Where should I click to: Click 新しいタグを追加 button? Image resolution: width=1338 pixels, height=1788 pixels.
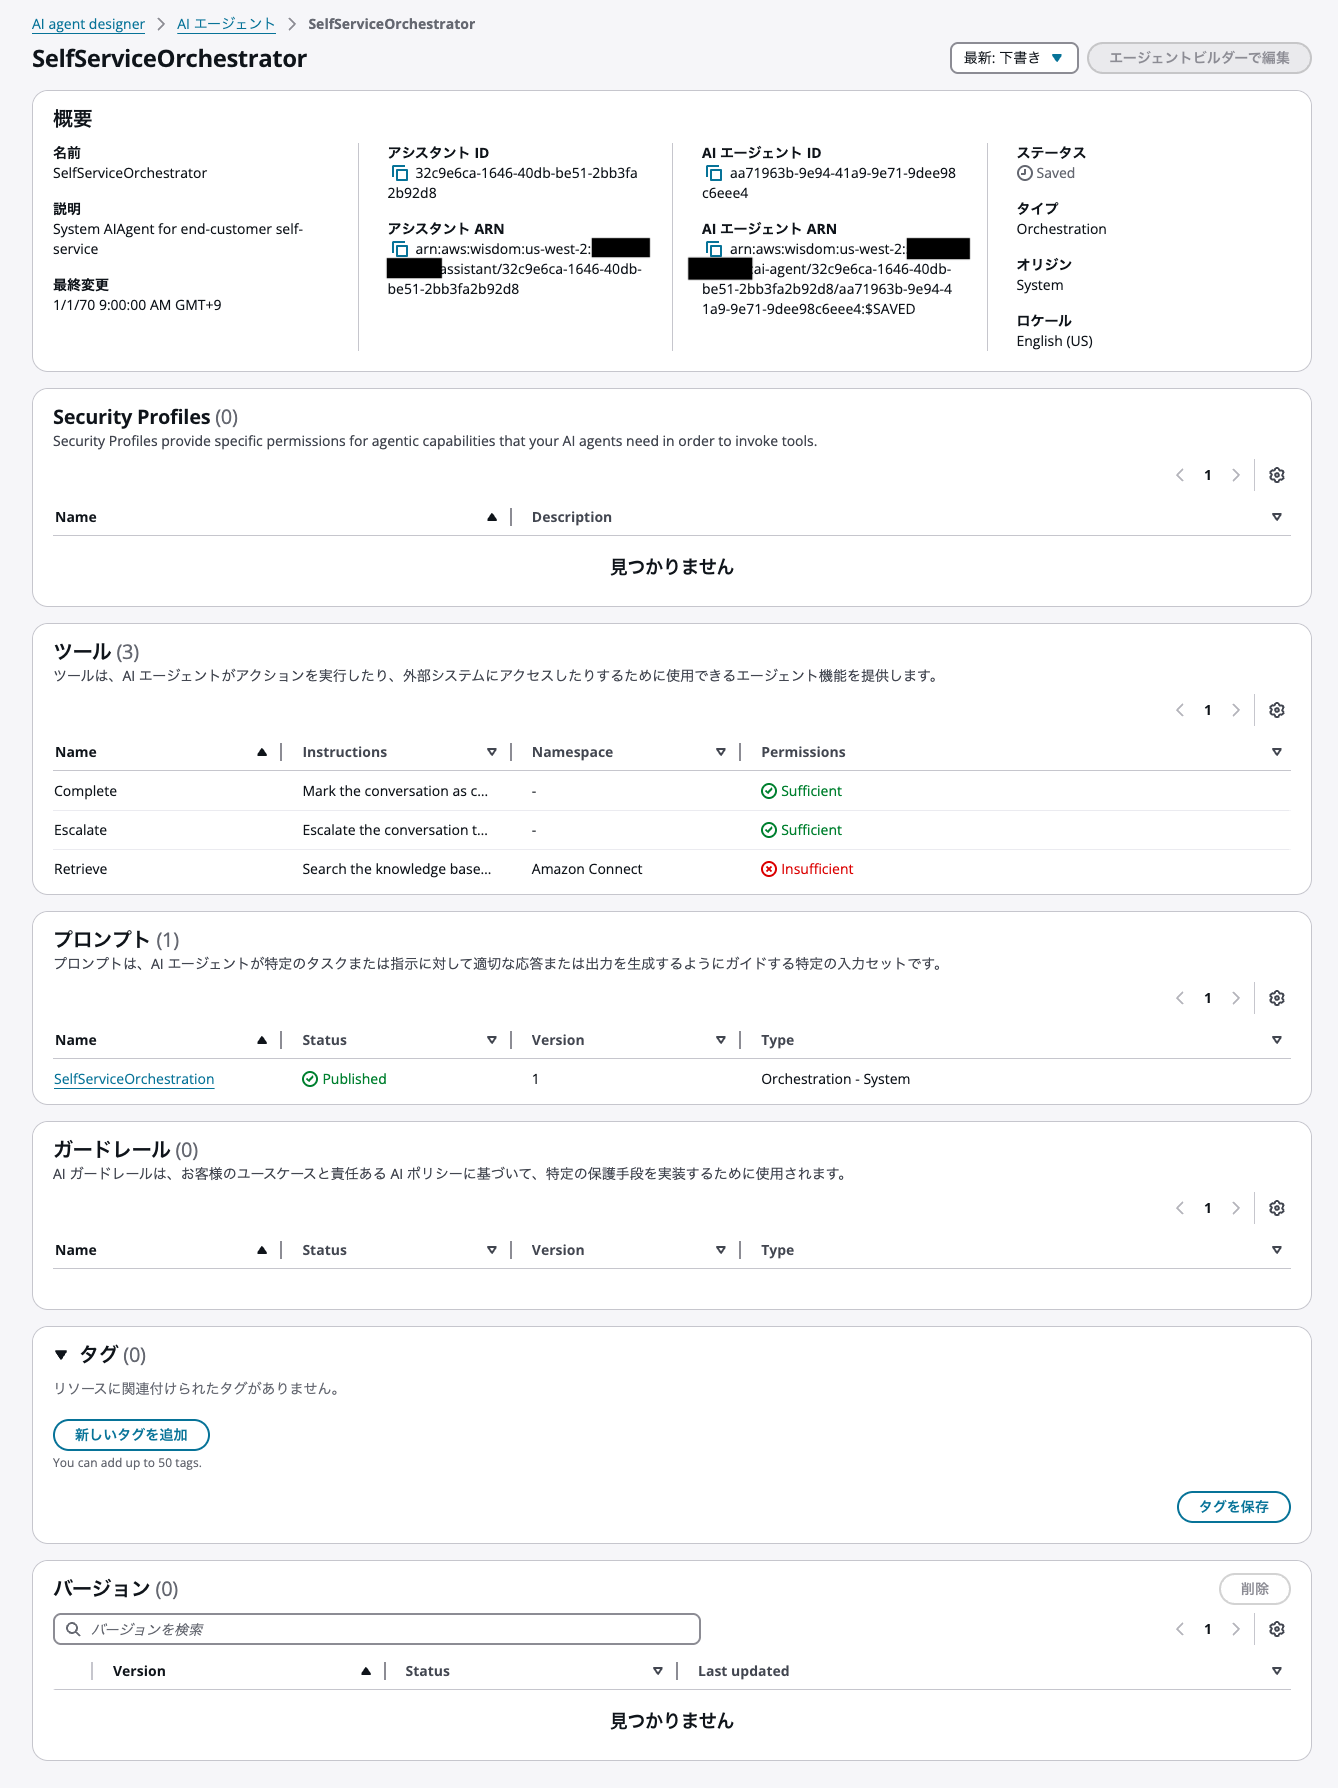click(x=131, y=1435)
